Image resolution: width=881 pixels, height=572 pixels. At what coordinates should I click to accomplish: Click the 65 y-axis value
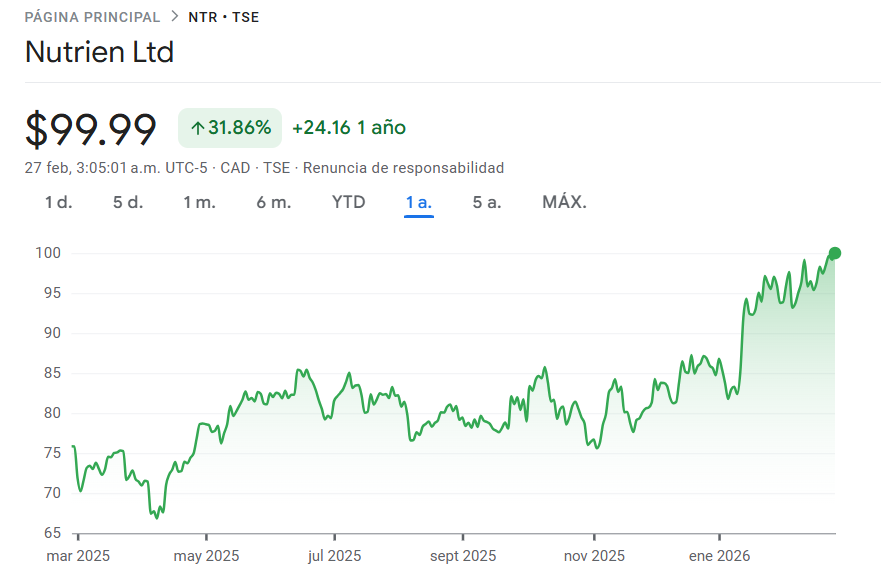coord(52,533)
